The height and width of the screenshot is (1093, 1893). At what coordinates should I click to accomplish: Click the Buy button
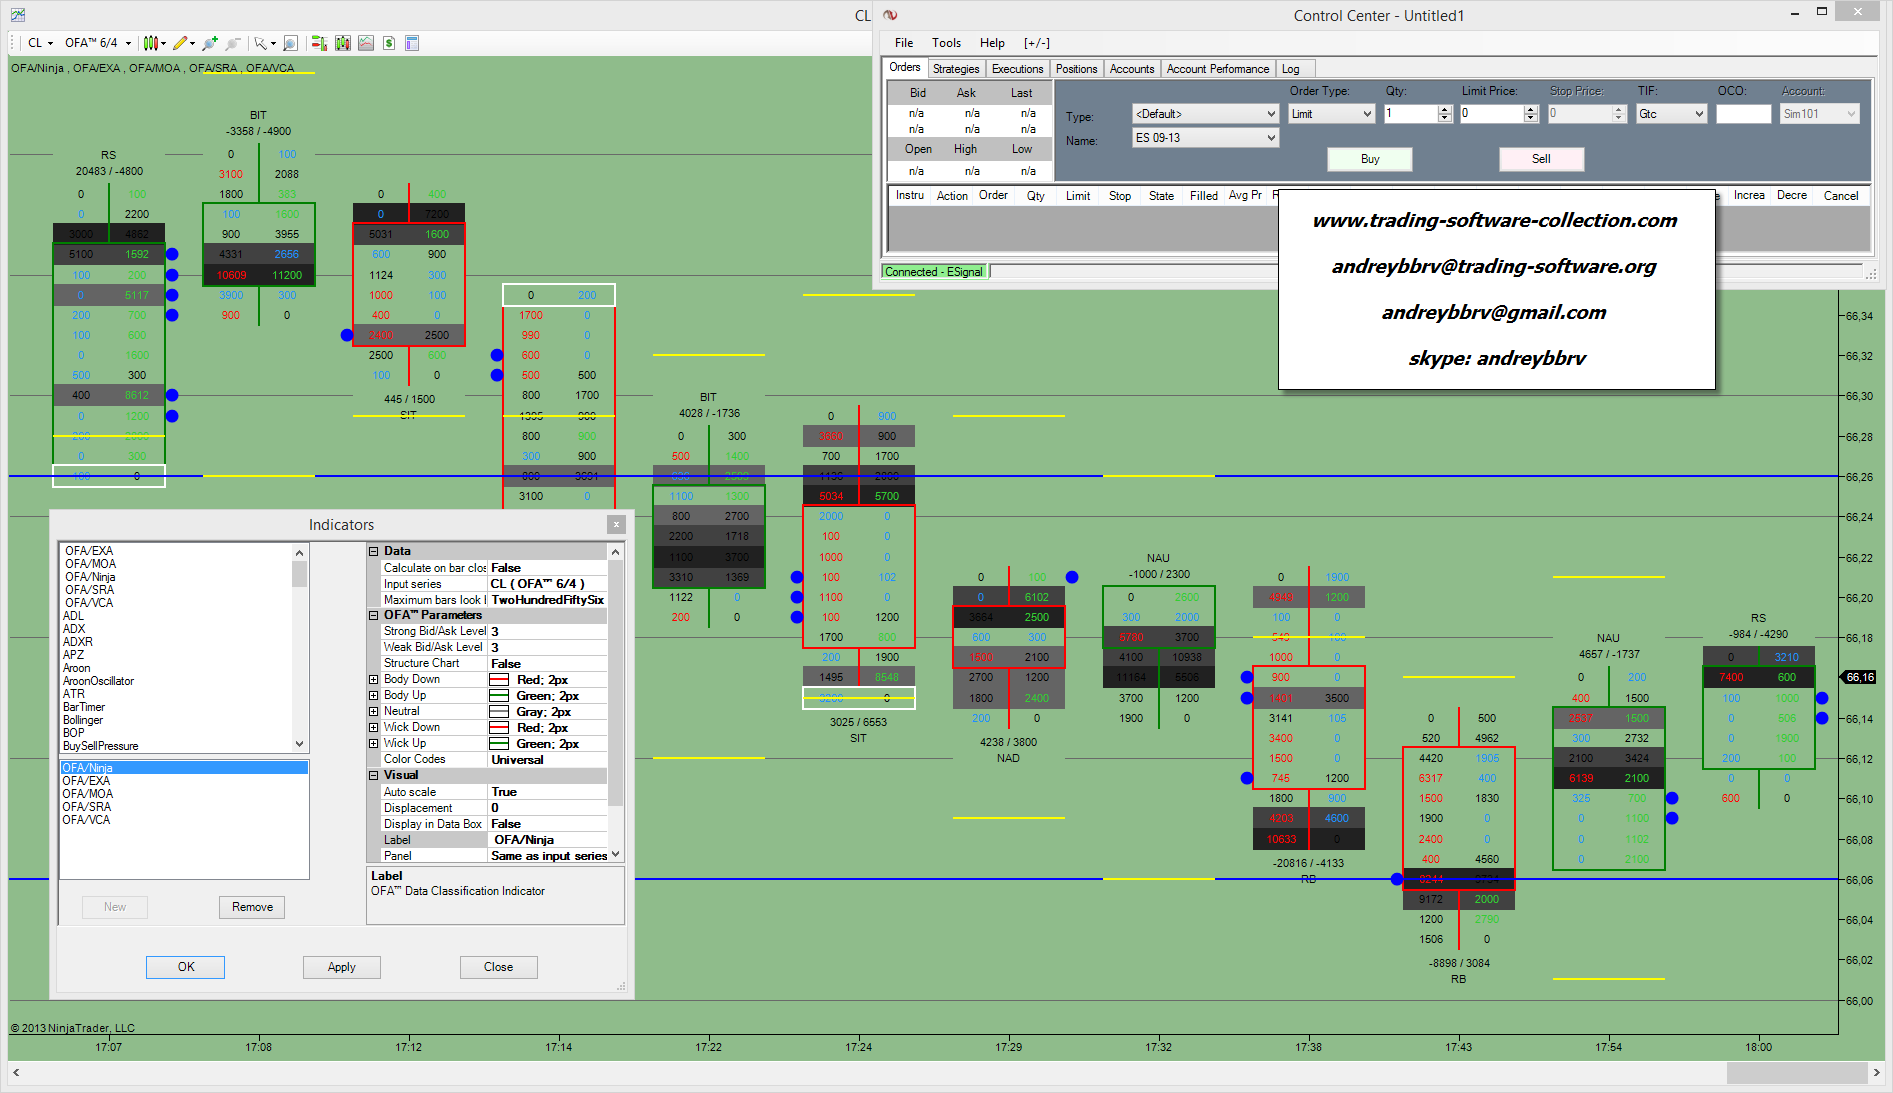coord(1369,159)
